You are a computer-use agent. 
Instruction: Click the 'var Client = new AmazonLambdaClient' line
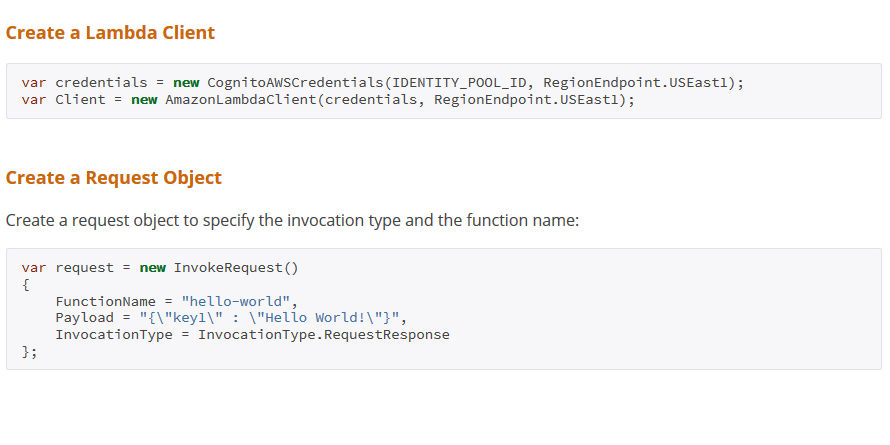(x=328, y=100)
